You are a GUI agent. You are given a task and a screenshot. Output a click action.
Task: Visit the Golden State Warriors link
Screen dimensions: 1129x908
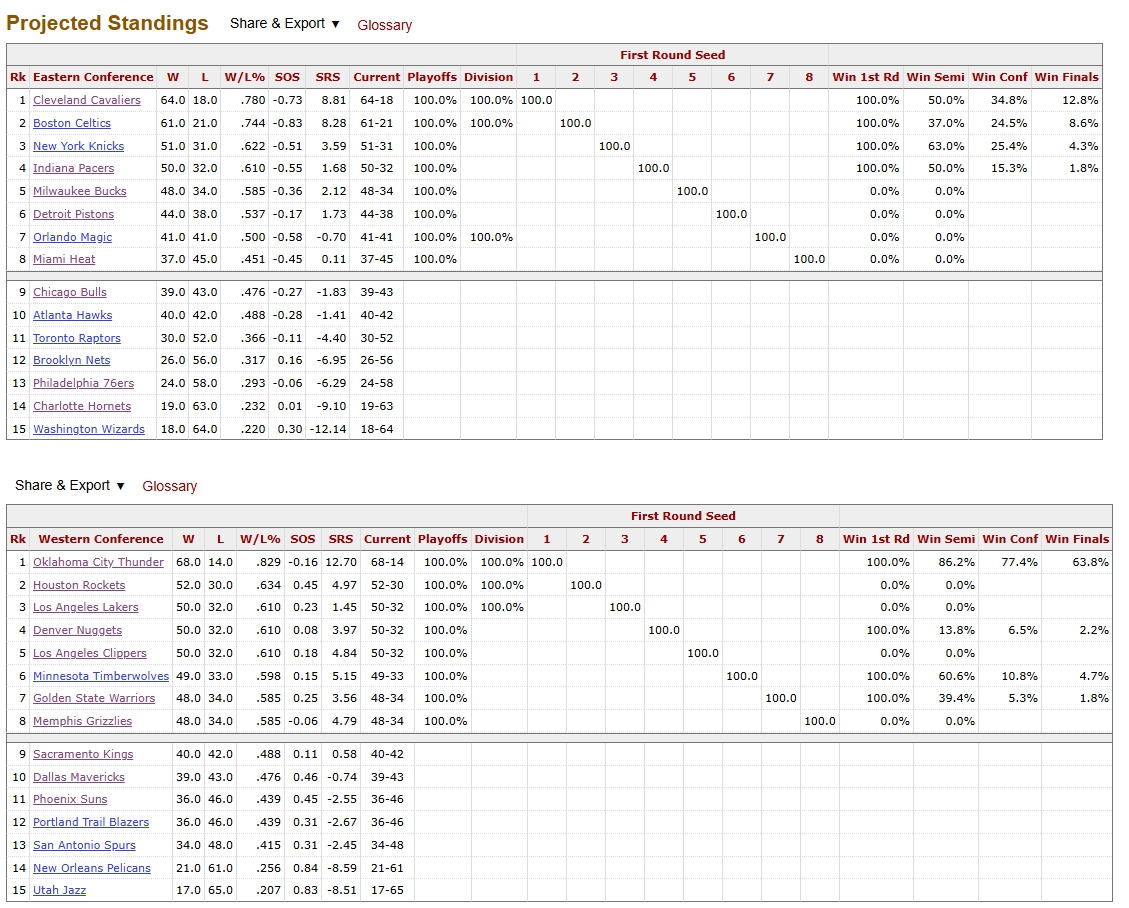click(x=94, y=698)
